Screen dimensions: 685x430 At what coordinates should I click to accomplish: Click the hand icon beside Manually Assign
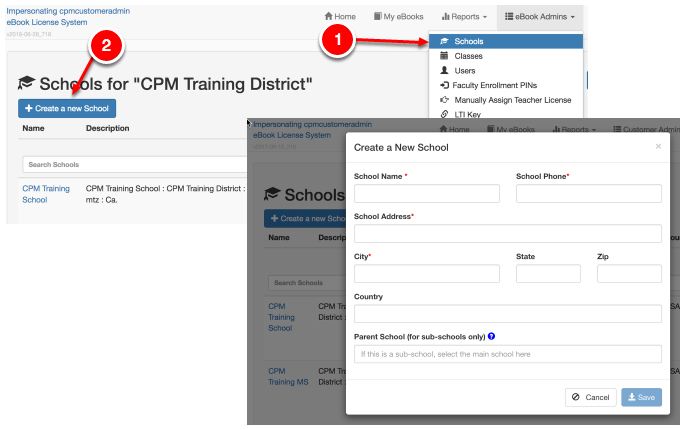(x=444, y=100)
